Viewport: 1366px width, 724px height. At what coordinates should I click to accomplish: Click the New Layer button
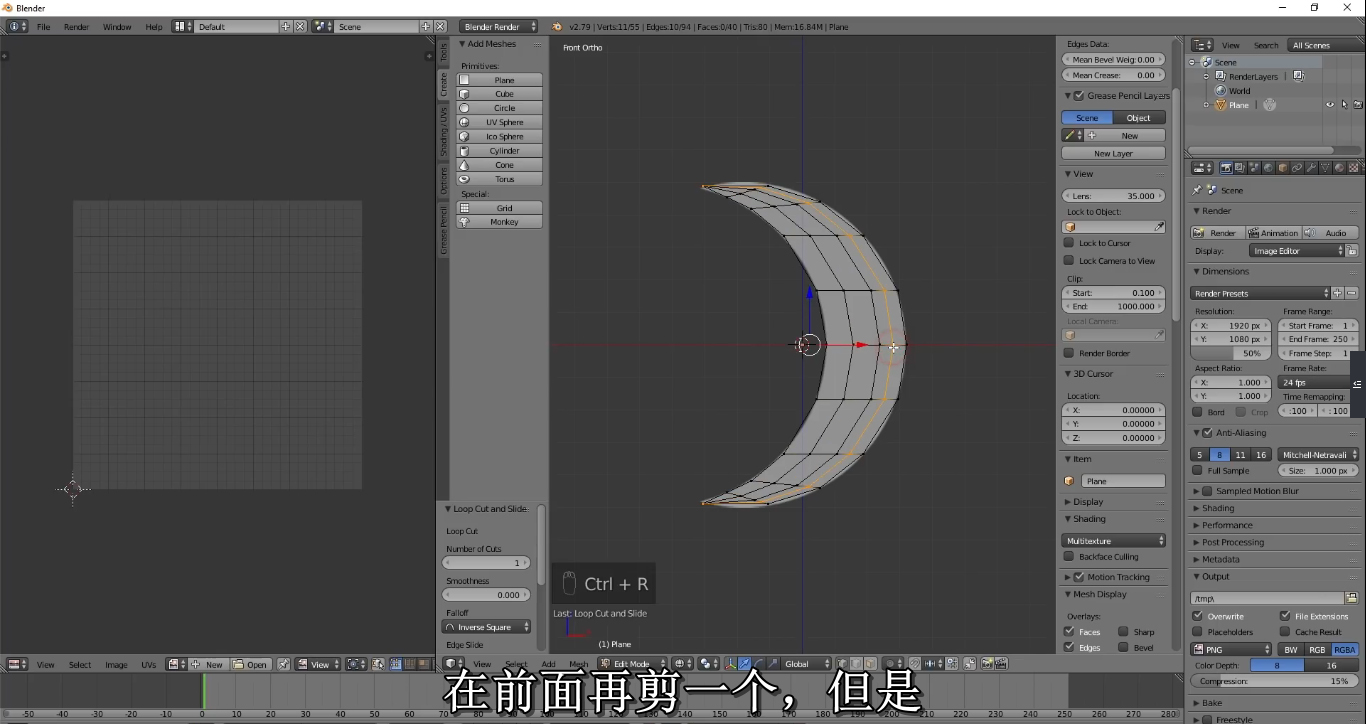pos(1113,152)
